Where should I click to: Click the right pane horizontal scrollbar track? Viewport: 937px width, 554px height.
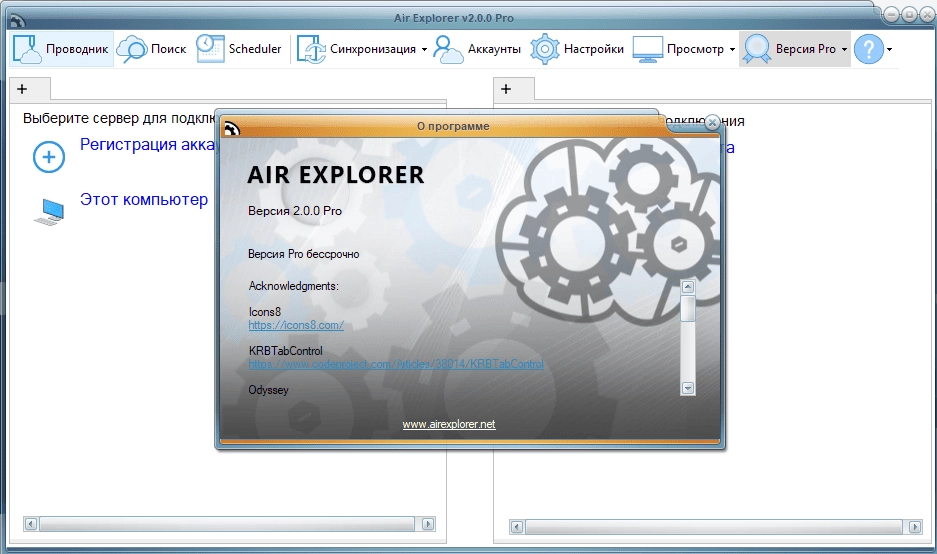714,527
